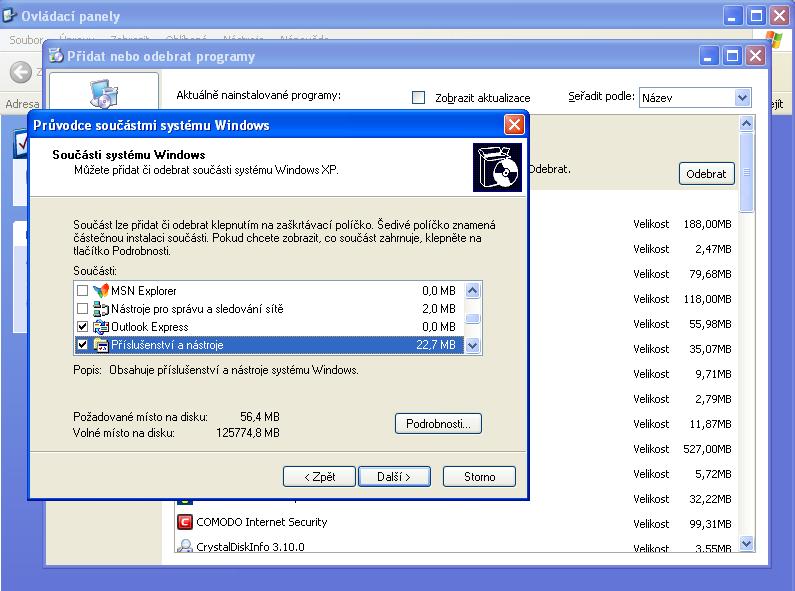Click the components list scrollbar thumb
This screenshot has width=795, height=591.
[473, 318]
